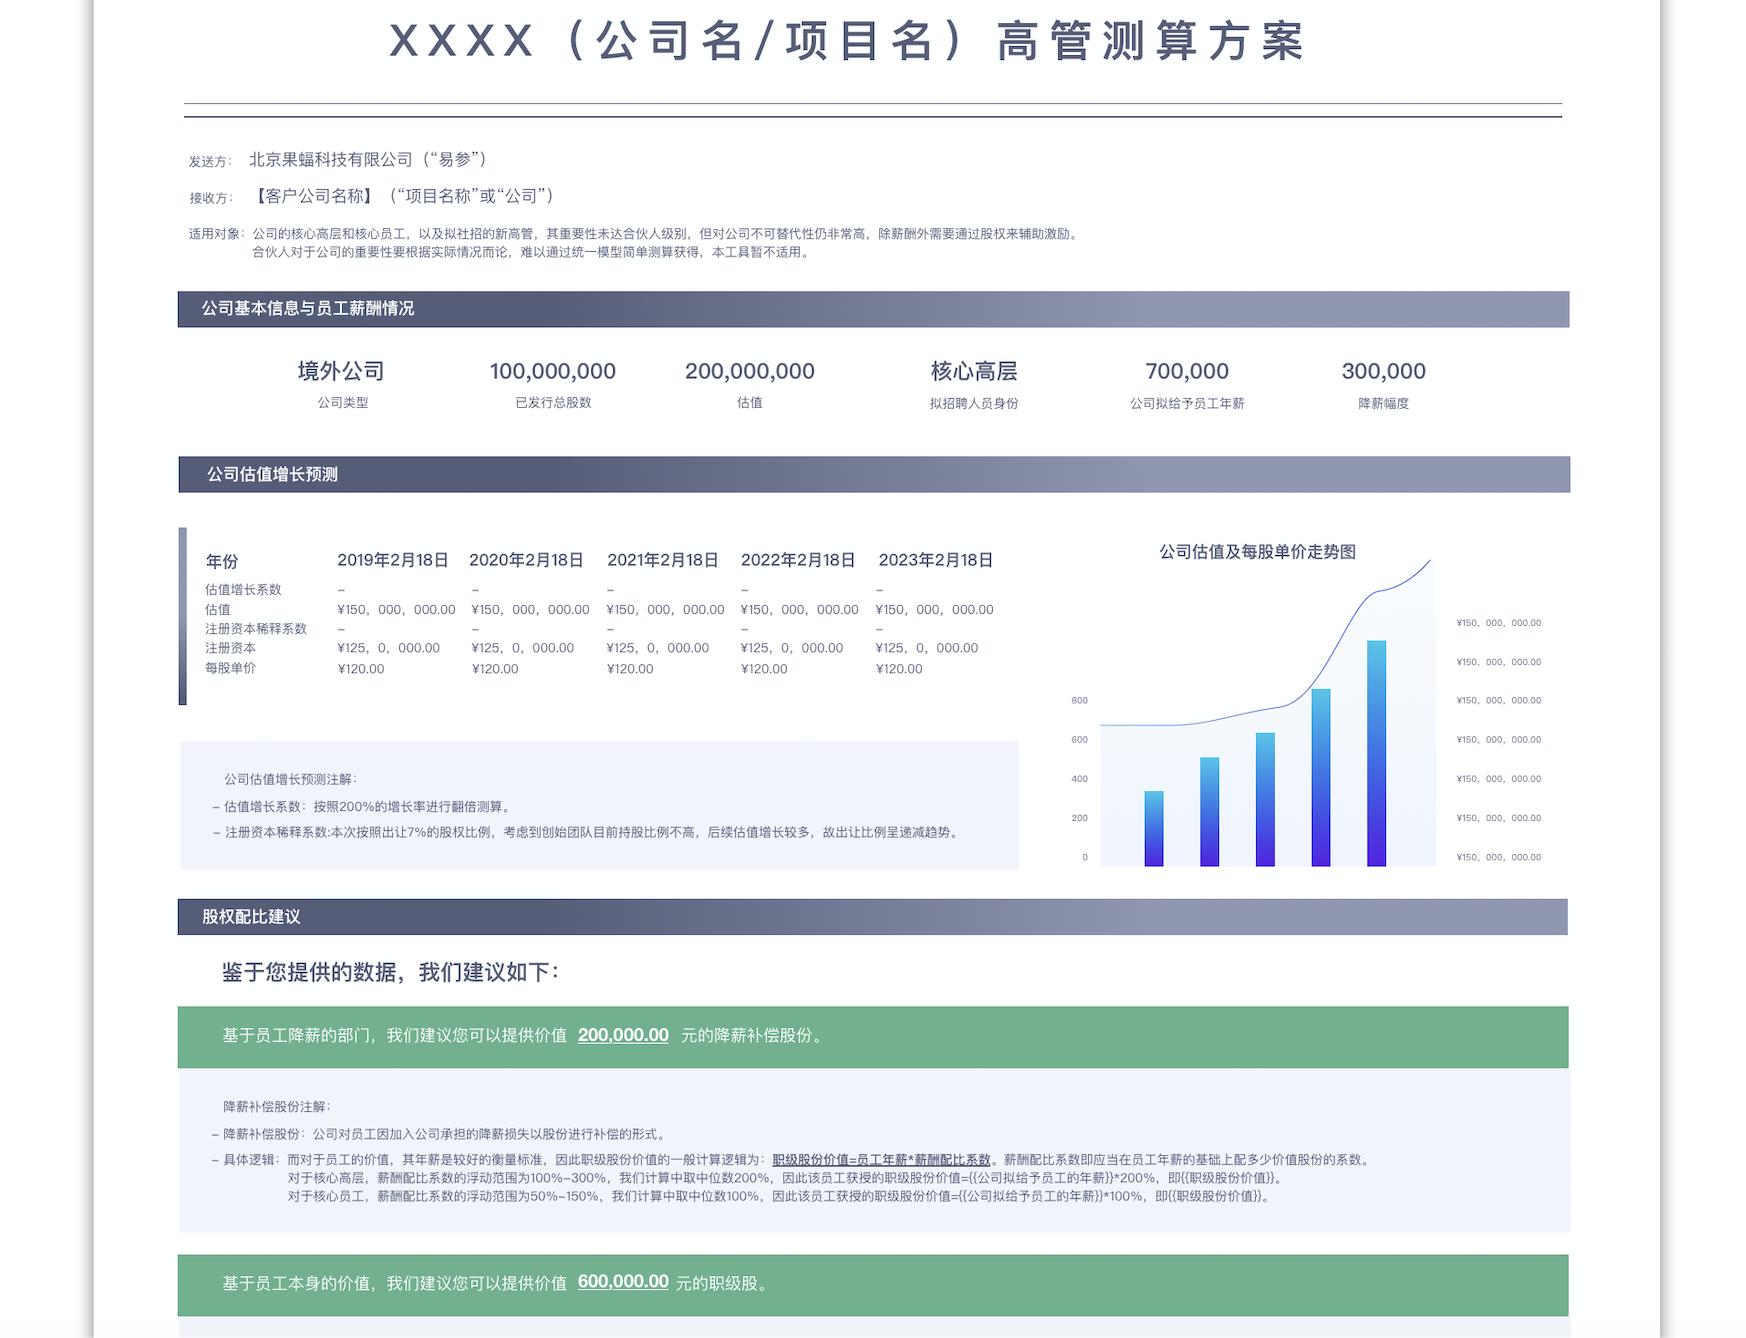Click column header 2021年2月18日
The height and width of the screenshot is (1338, 1746).
[663, 560]
